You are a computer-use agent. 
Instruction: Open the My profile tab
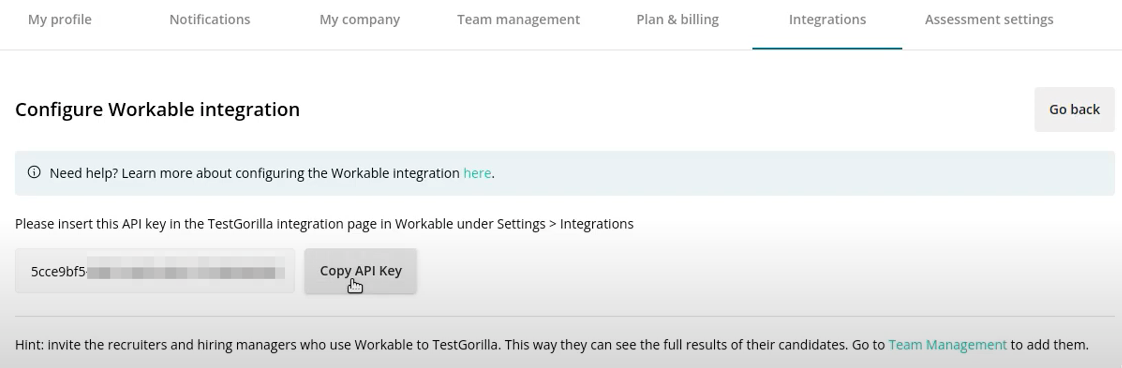click(x=59, y=20)
